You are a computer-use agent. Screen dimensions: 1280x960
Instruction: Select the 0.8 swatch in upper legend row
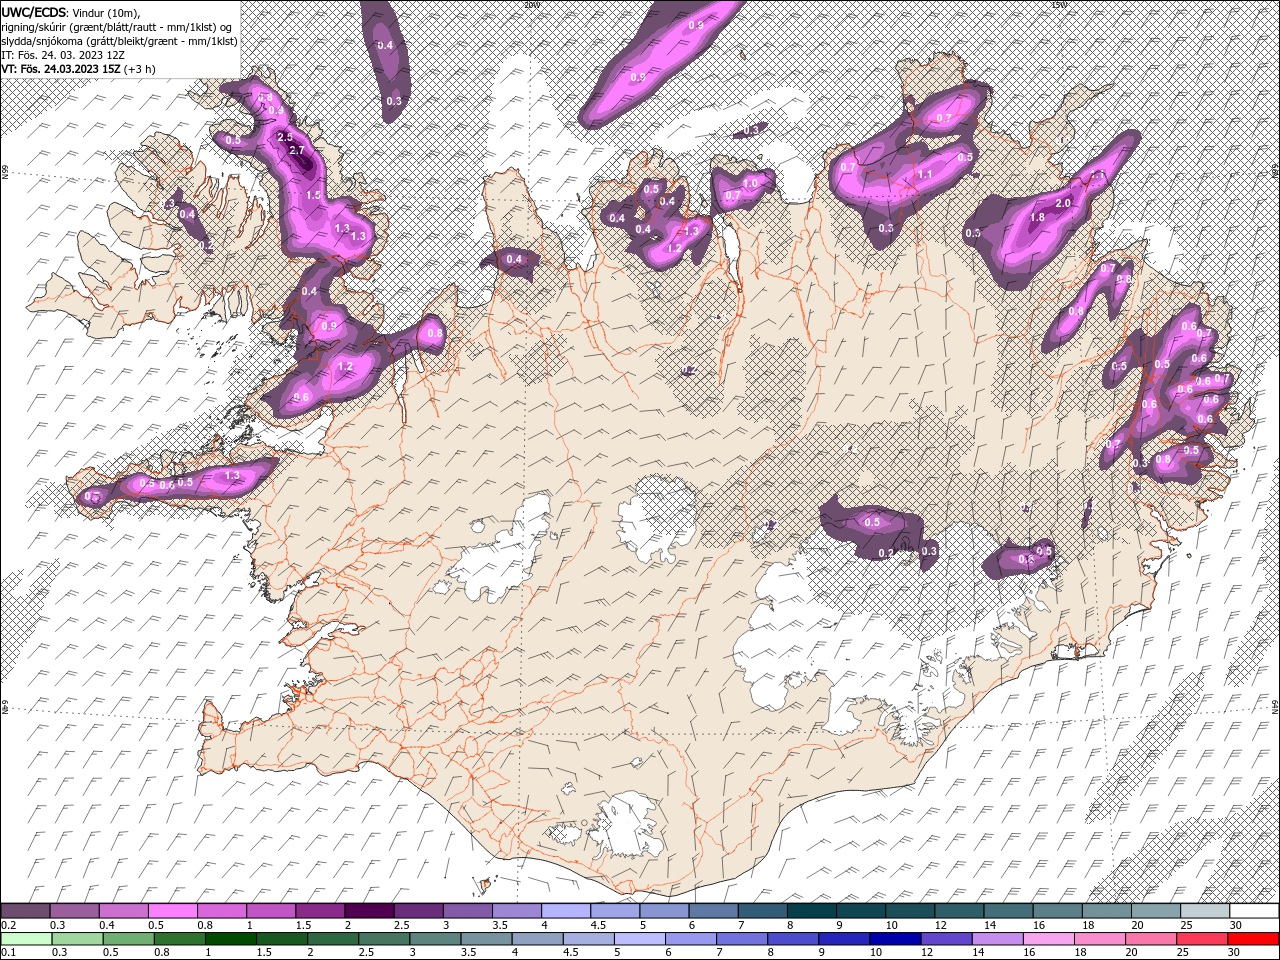(x=222, y=911)
